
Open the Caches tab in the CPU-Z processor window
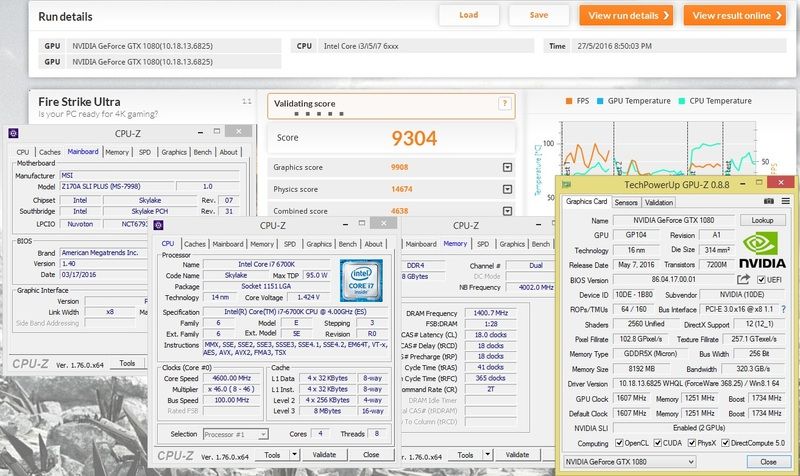tap(195, 244)
